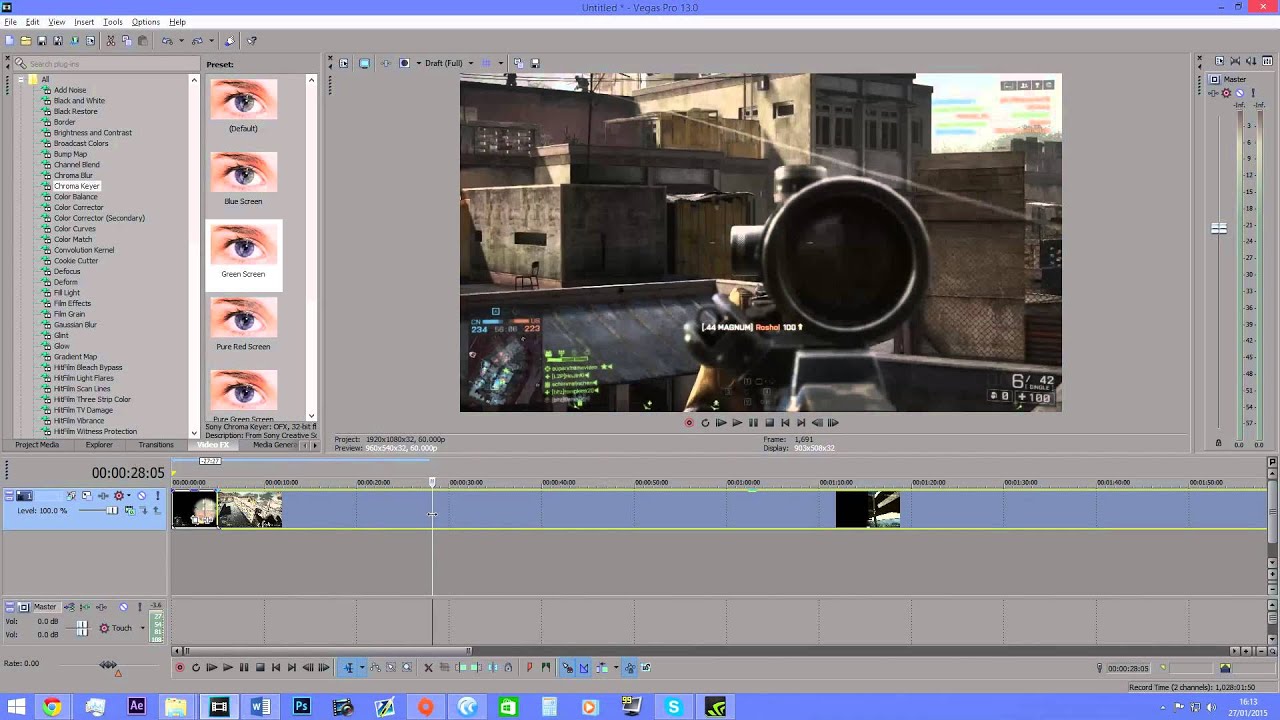
Task: Open the Insert menu
Action: (x=84, y=22)
